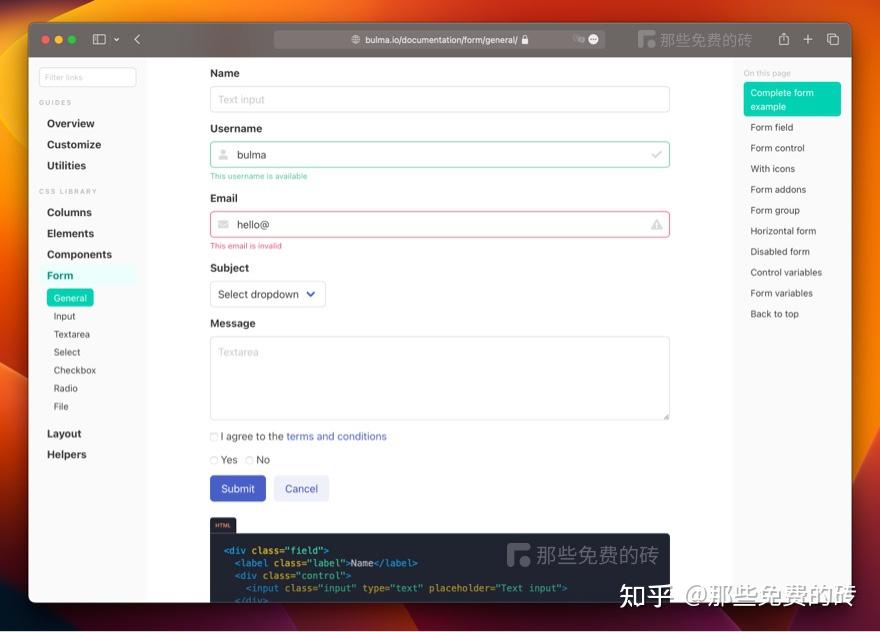Open the chevron menu beside the sidebar button

click(114, 39)
